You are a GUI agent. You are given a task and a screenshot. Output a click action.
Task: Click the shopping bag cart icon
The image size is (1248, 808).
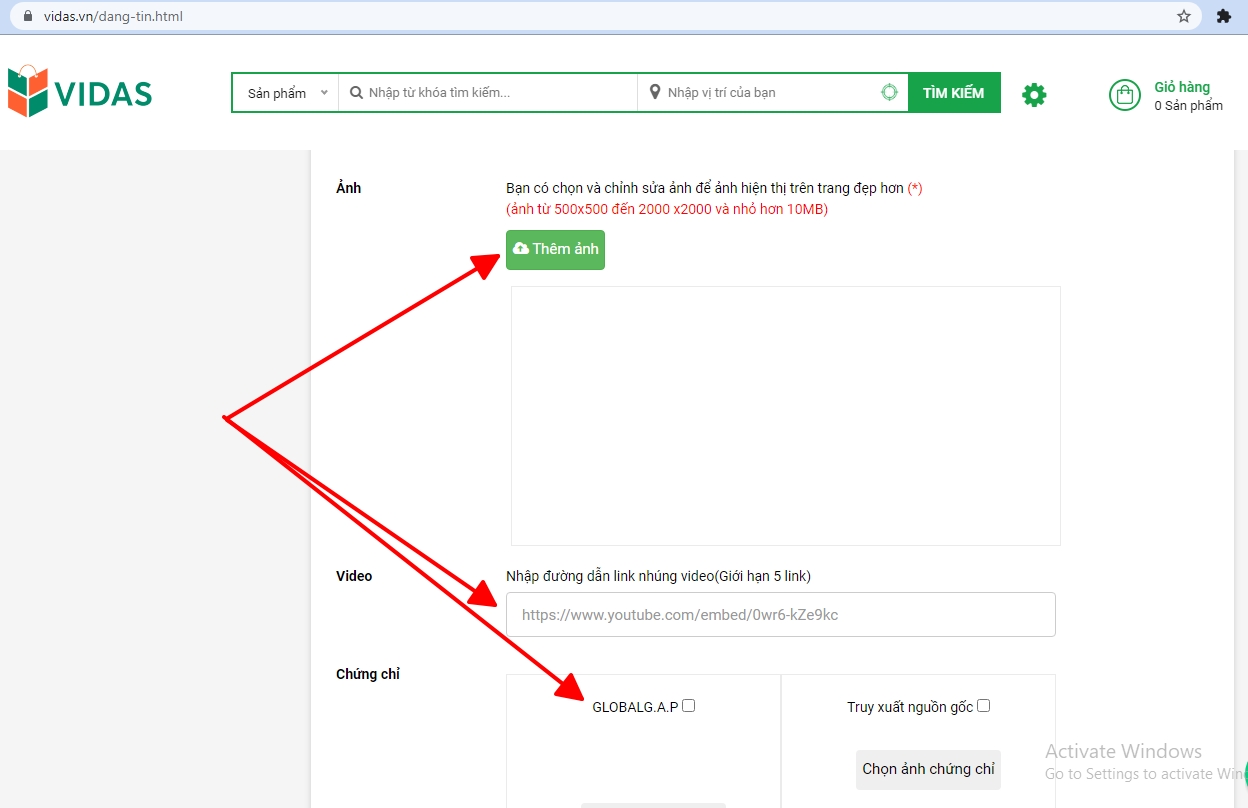(1125, 95)
